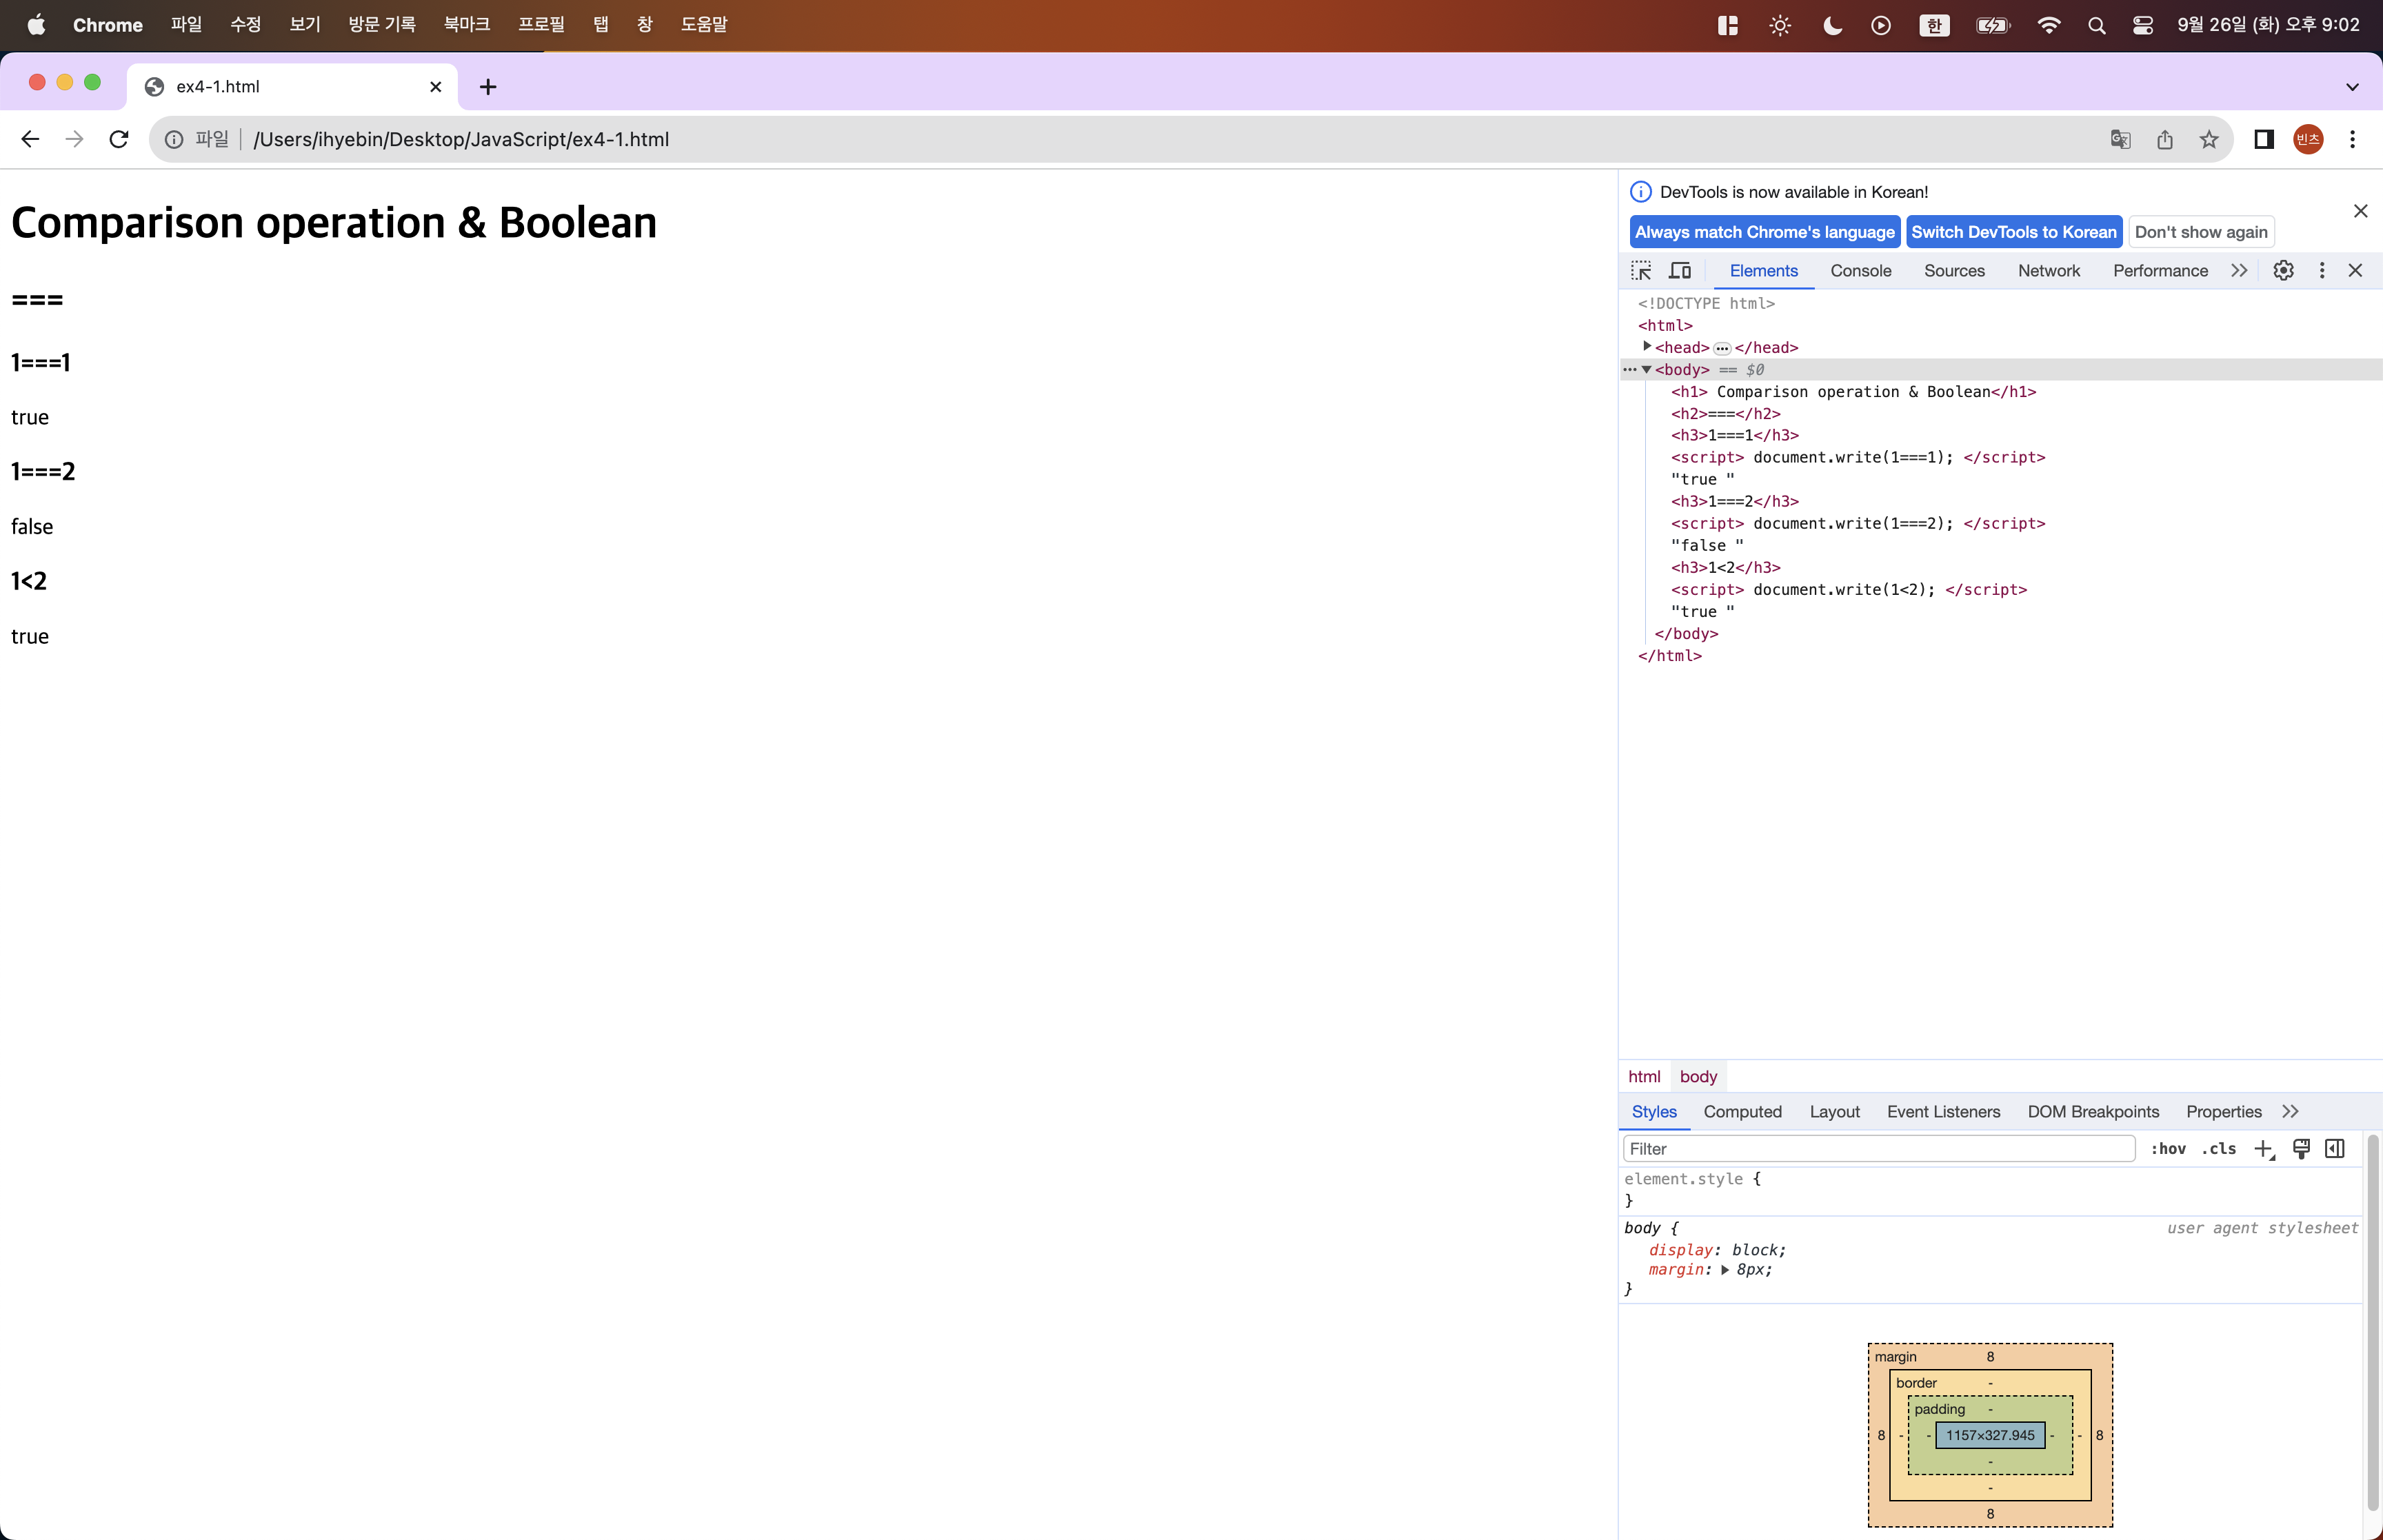Show more DevTools panel tabs chevron
2383x1540 pixels.
2239,271
